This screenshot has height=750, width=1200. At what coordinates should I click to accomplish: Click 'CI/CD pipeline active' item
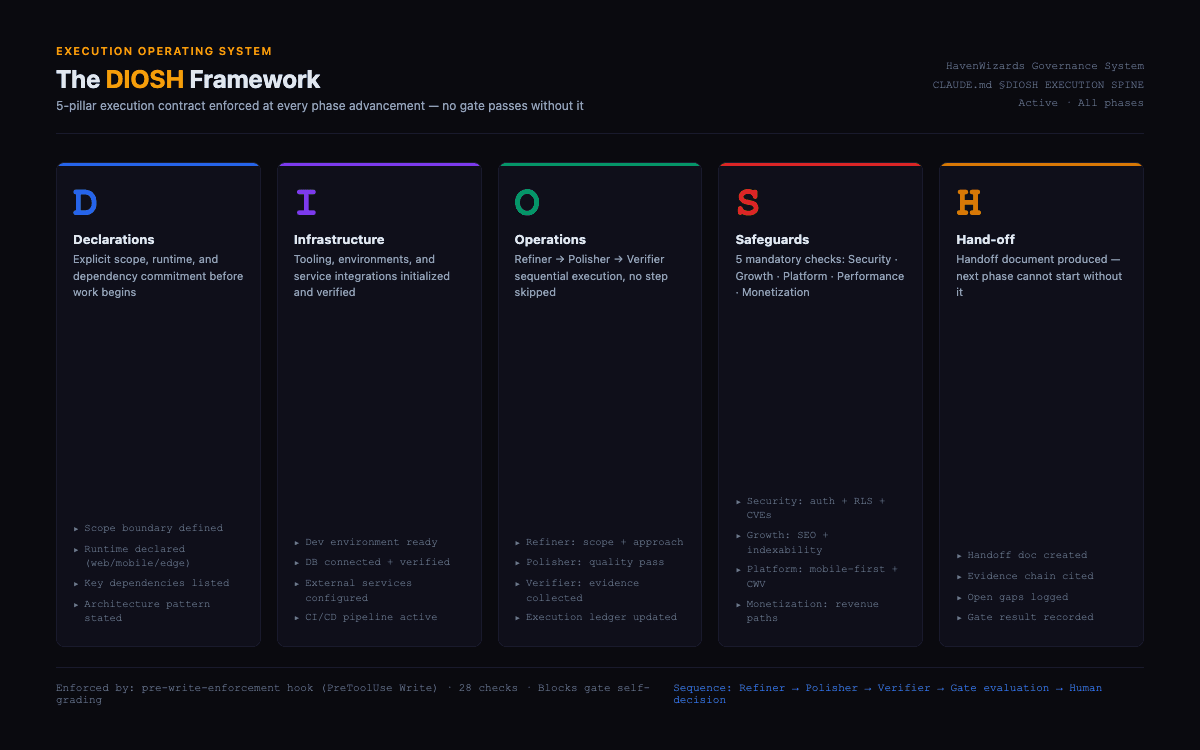coord(366,617)
